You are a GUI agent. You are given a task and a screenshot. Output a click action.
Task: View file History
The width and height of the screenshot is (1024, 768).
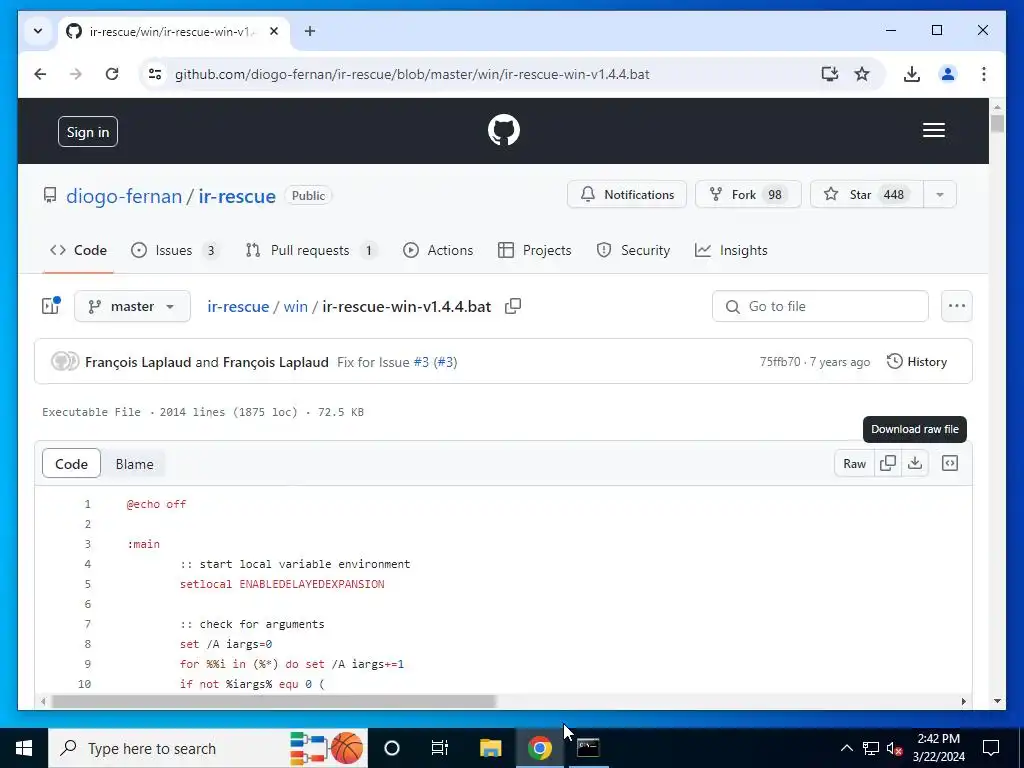(916, 362)
